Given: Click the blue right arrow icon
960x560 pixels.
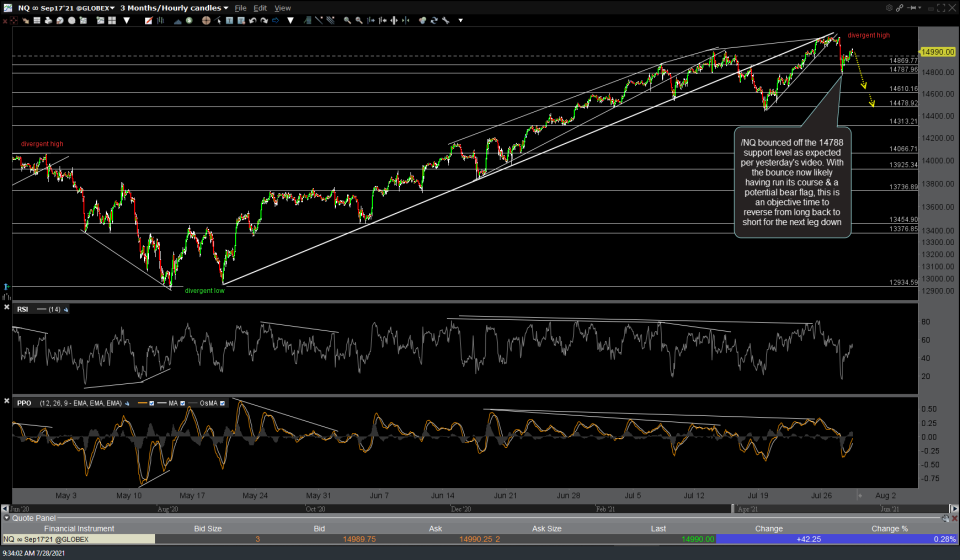Looking at the screenshot, I should (276, 20).
